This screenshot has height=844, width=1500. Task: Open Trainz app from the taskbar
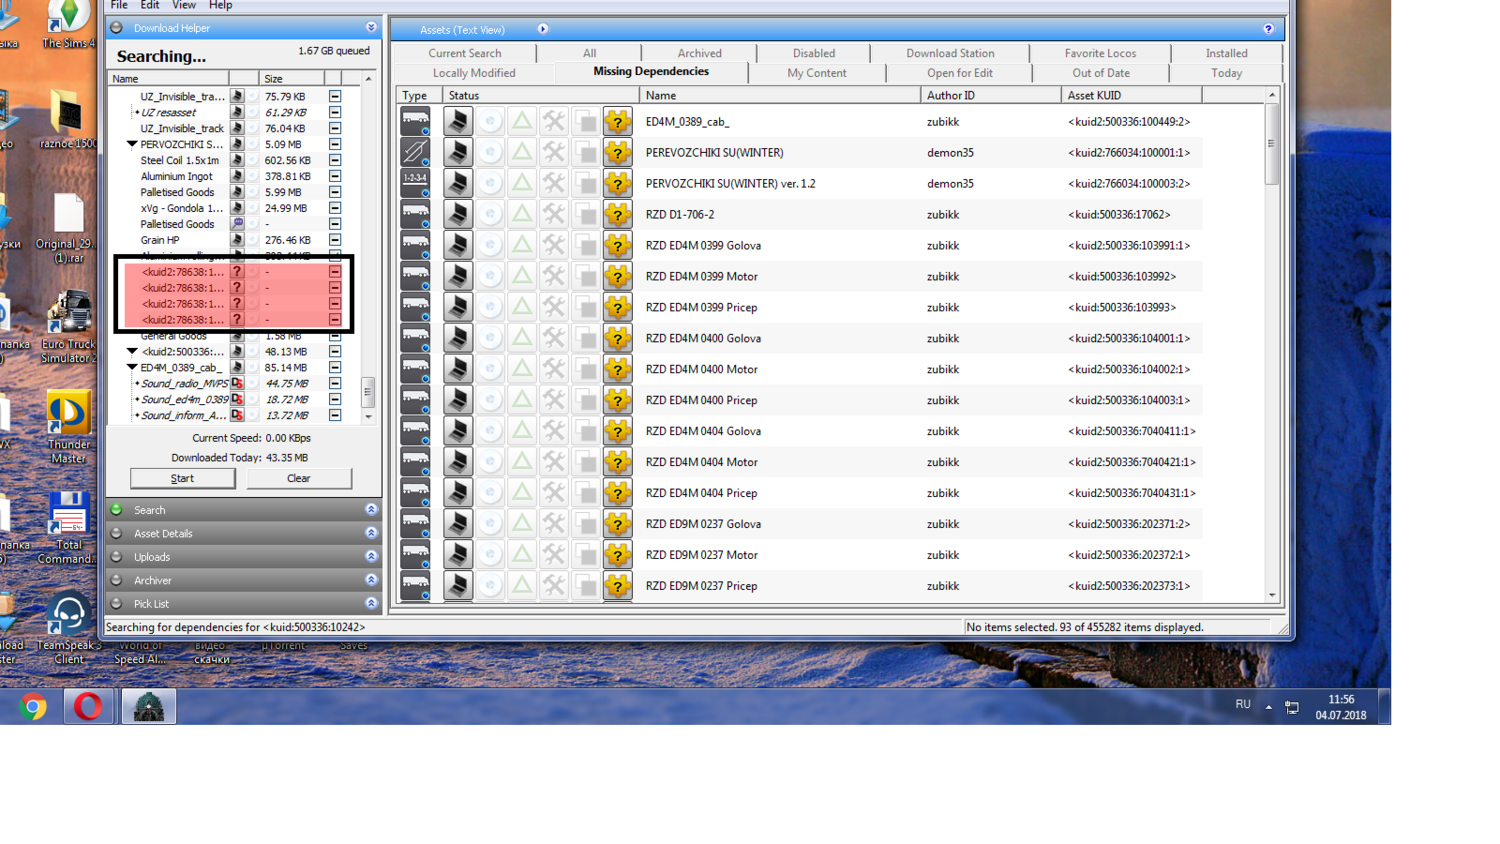[149, 707]
